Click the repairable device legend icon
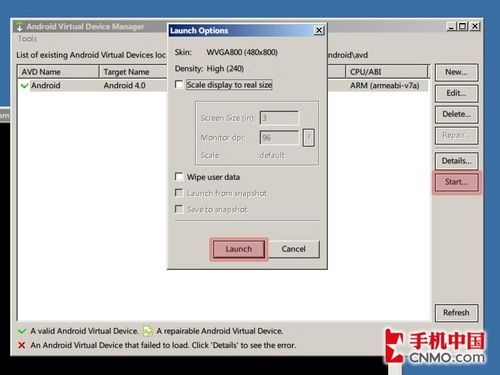This screenshot has width=500, height=375. pyautogui.click(x=147, y=331)
